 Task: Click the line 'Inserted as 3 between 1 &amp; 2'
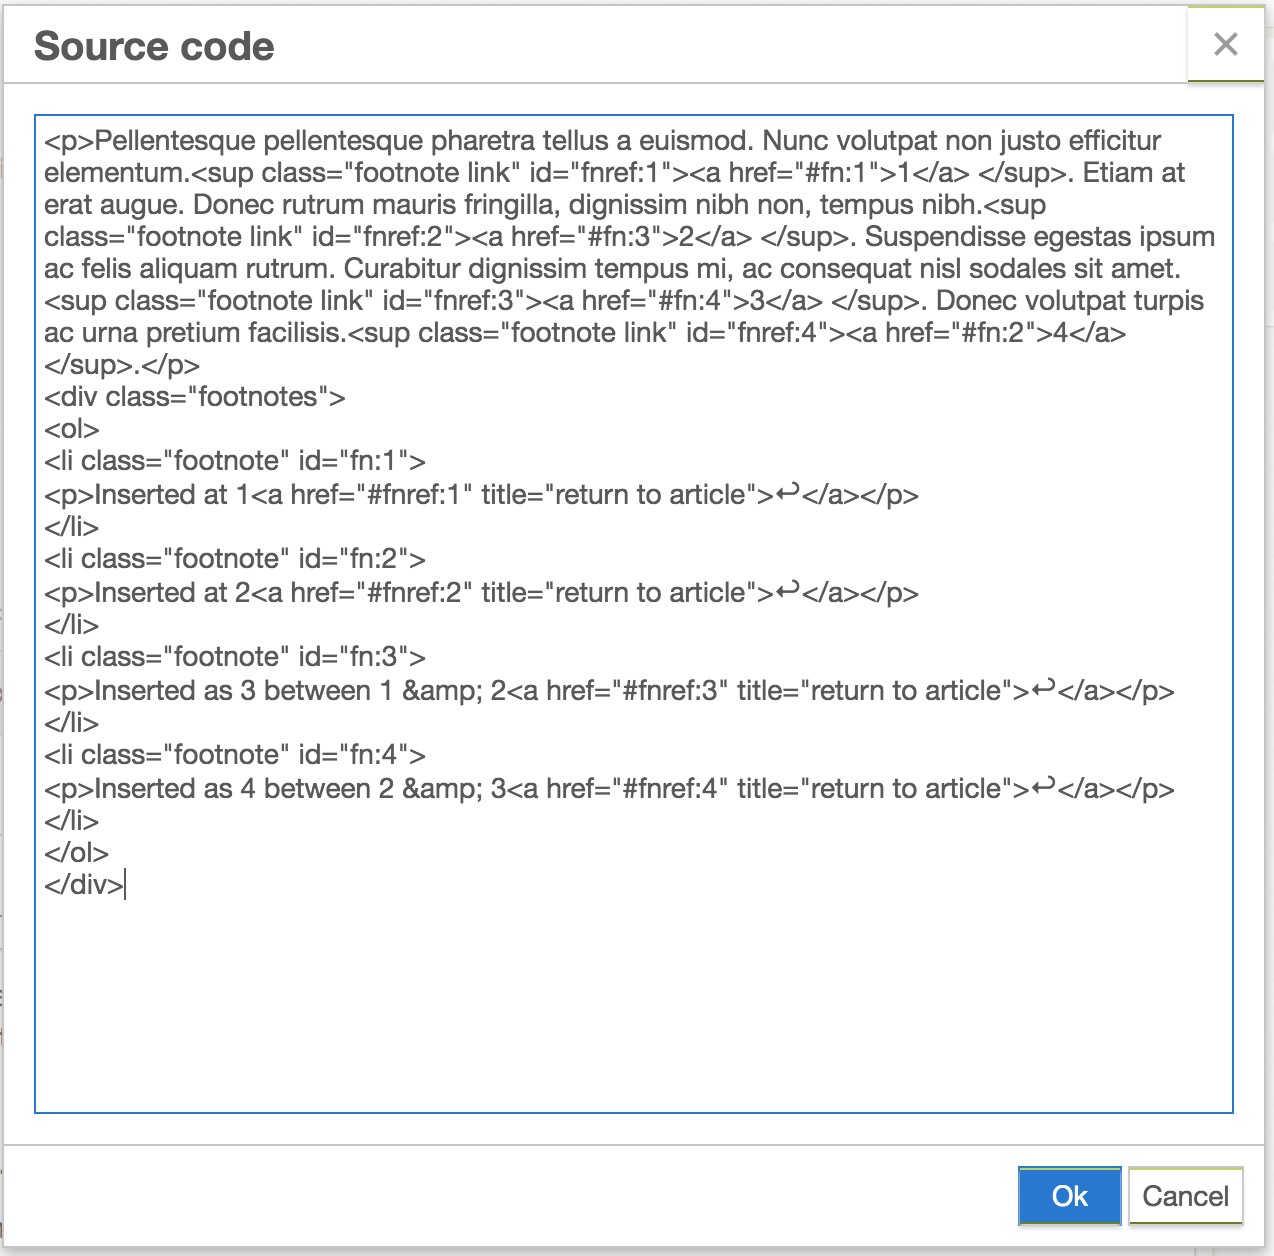click(x=609, y=690)
